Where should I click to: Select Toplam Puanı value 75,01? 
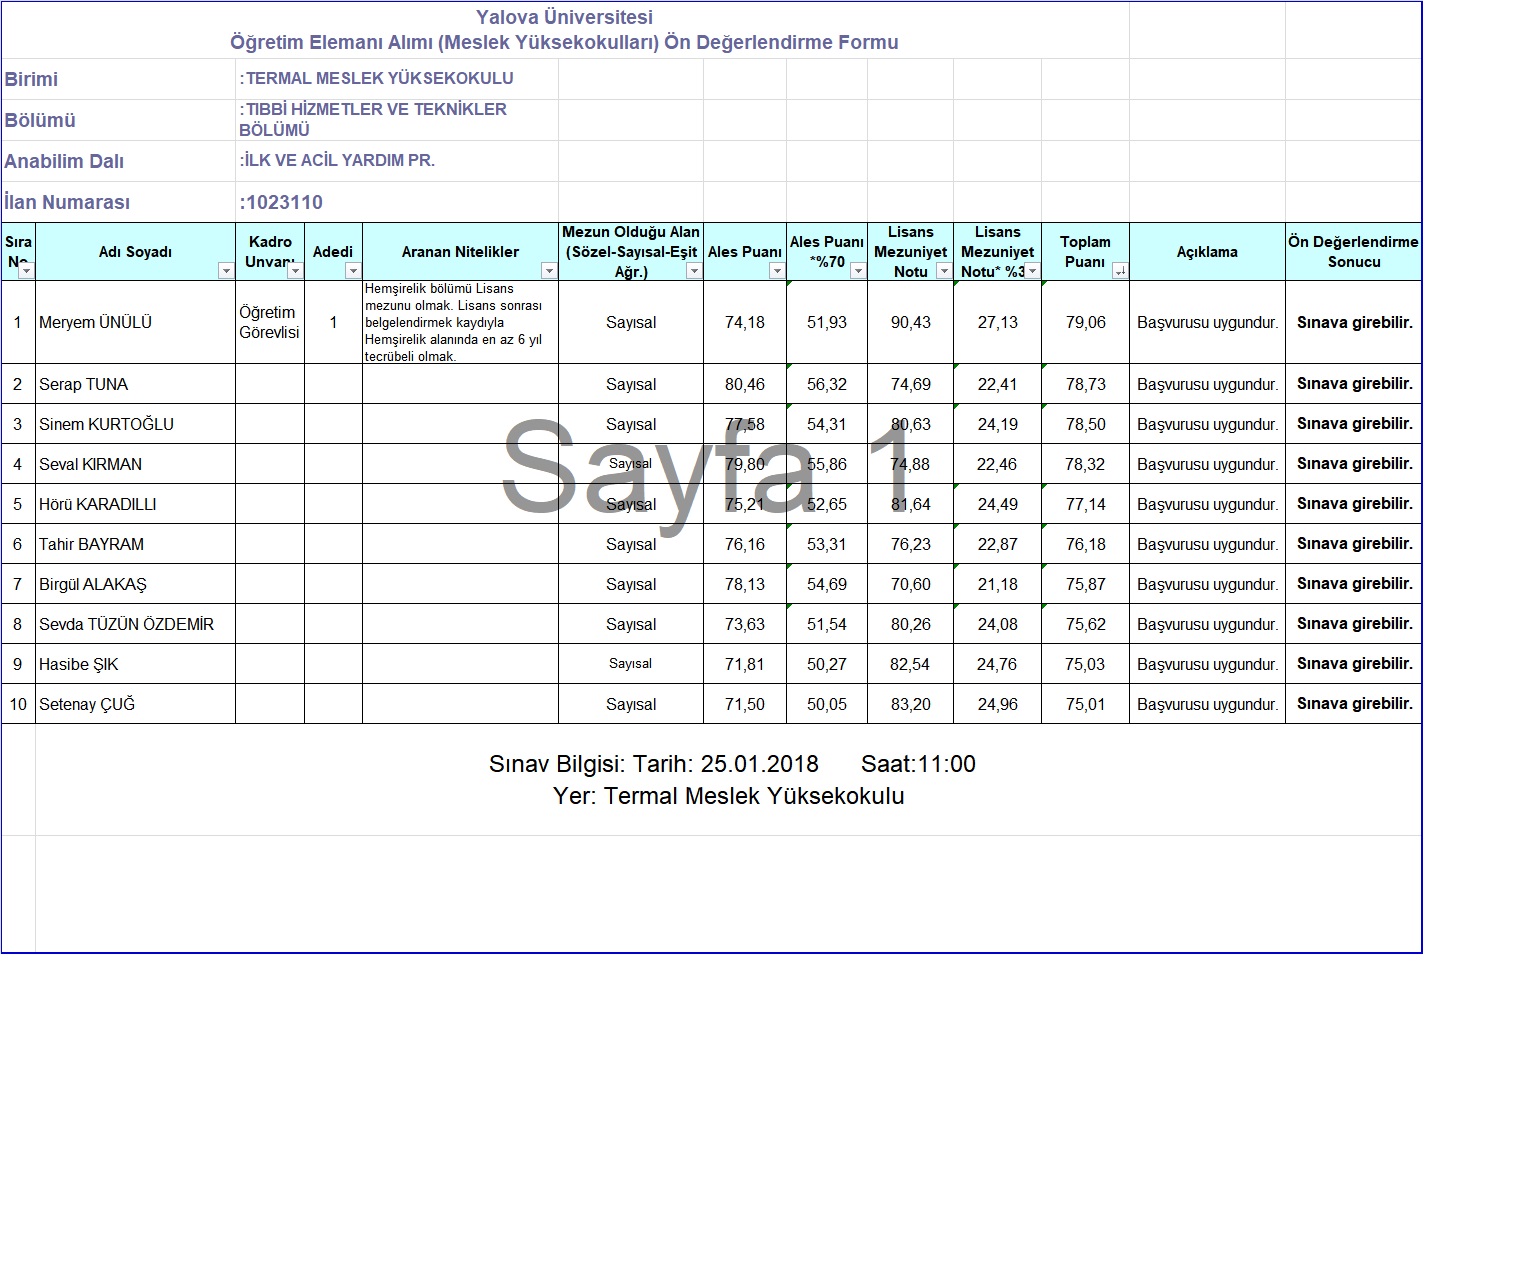(1085, 704)
